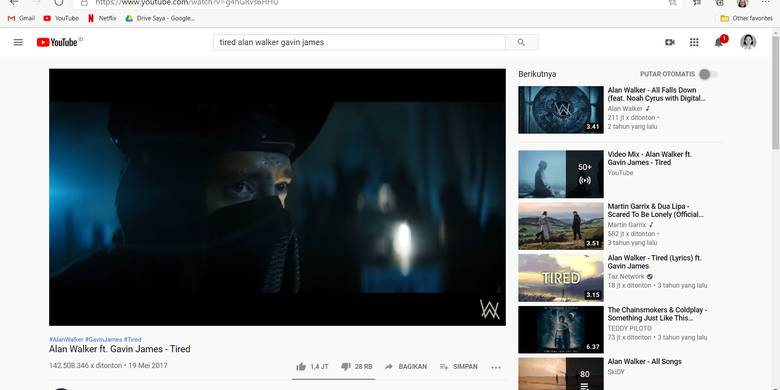Viewport: 780px width, 390px height.
Task: Click the browser refresh button
Action: click(x=59, y=2)
